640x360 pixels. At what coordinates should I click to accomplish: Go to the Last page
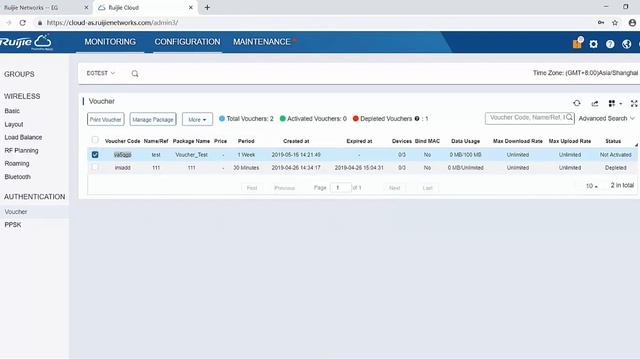click(427, 188)
